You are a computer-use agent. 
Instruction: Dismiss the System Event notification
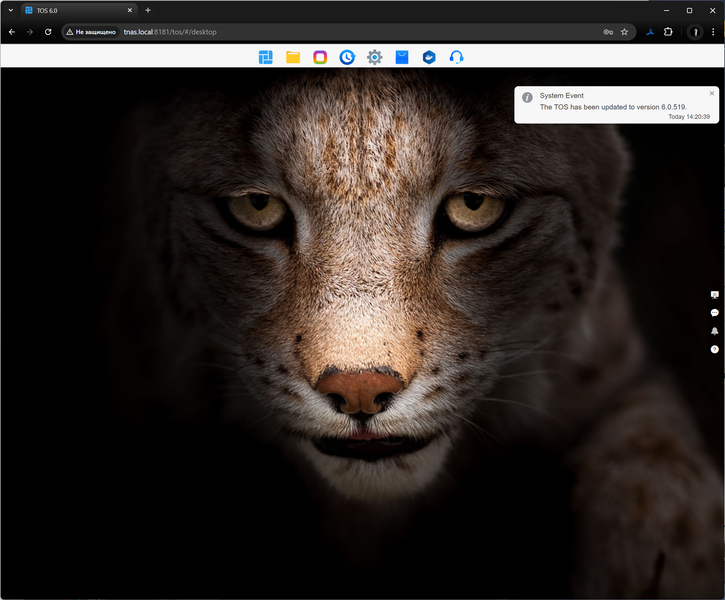point(712,93)
